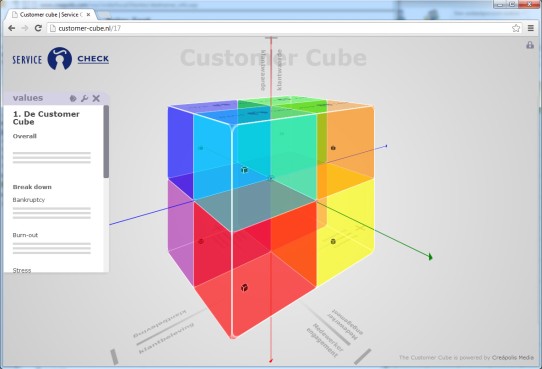Click the wrench settings icon in values panel
542x369 pixels.
(84, 98)
